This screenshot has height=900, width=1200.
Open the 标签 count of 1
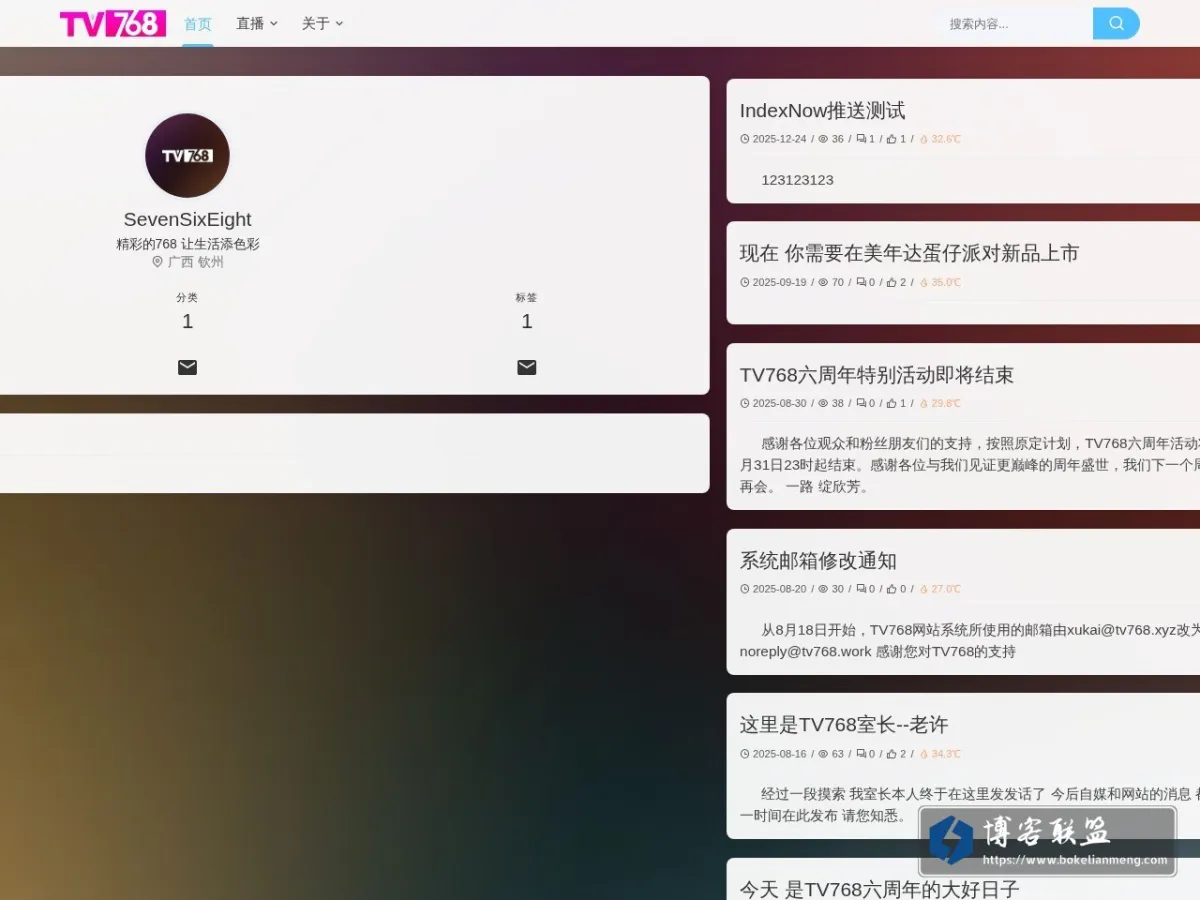point(527,321)
